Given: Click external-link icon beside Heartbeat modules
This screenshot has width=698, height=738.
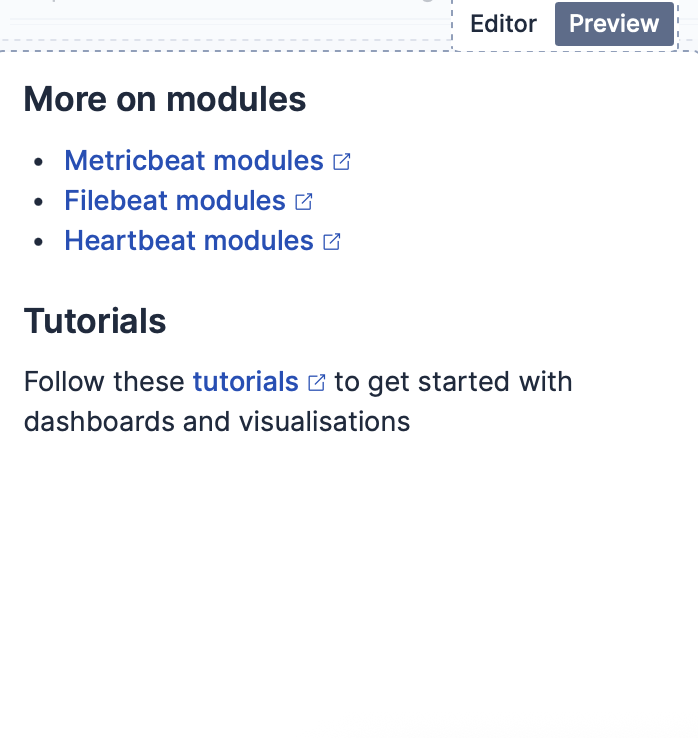Looking at the screenshot, I should click(332, 242).
